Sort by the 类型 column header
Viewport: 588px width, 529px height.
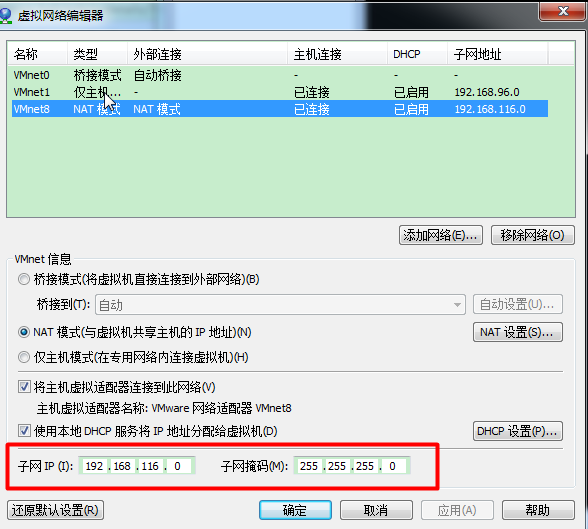coord(98,54)
